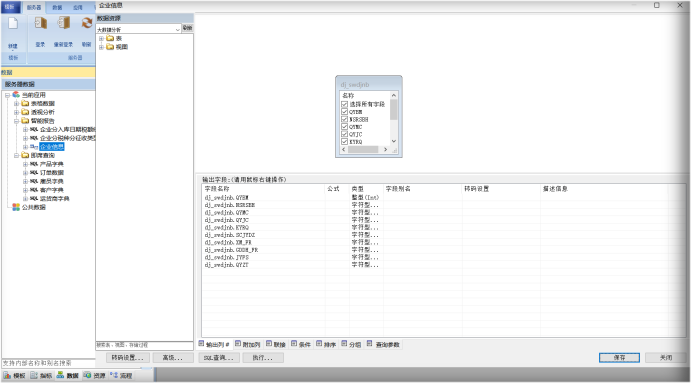Open the 资源 panel icon in bottom bar
Viewport: 692px width, 384px height.
coord(87,376)
